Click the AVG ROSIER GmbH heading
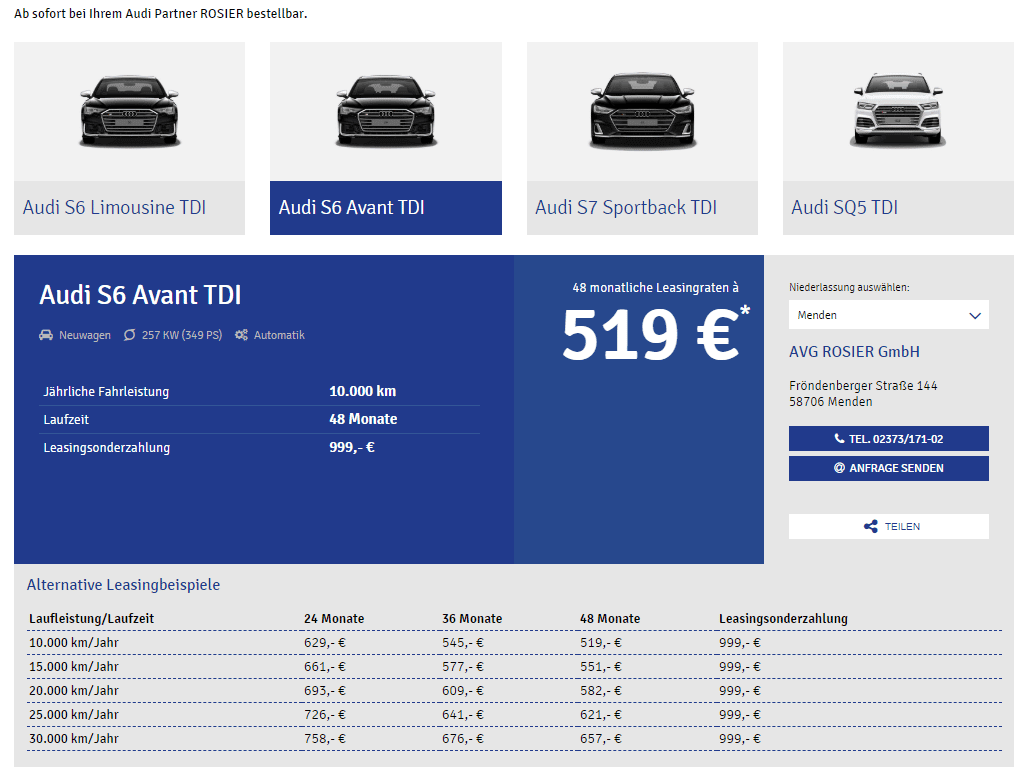This screenshot has width=1029, height=767. 854,352
